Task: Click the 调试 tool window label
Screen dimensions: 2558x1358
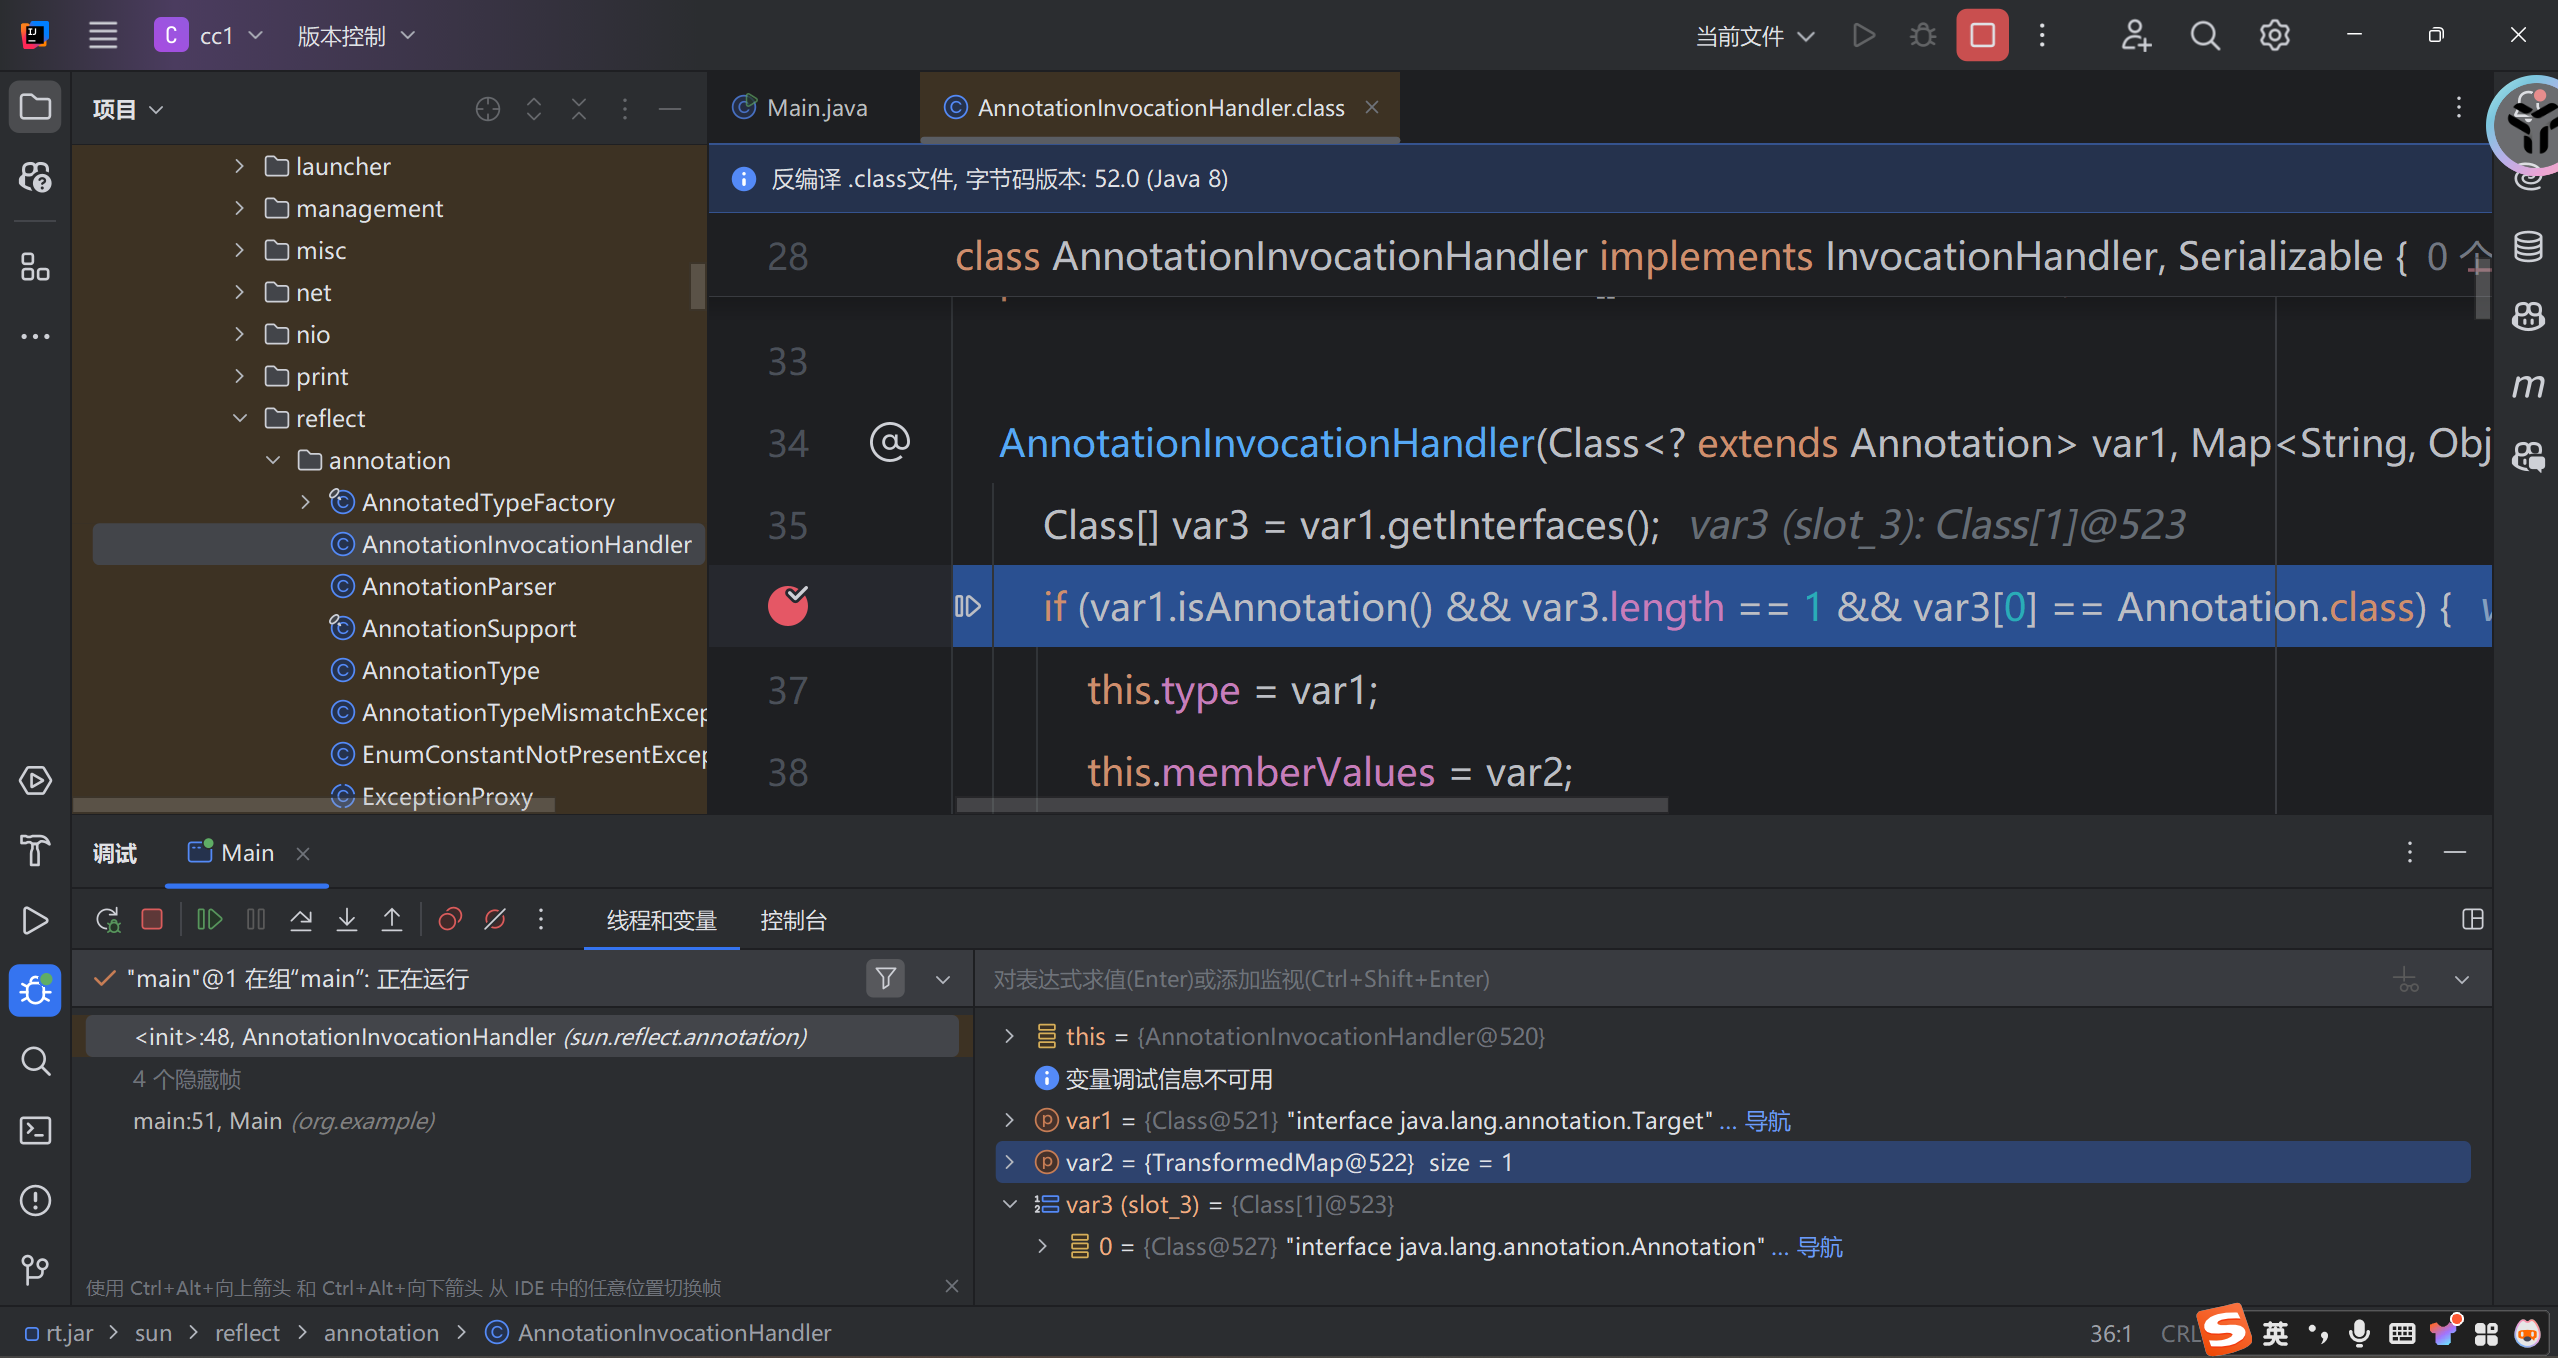Action: (115, 853)
